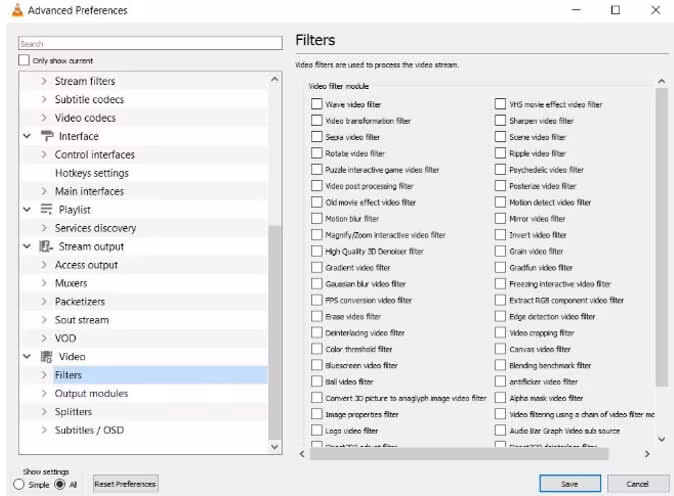Check the Motion blur filter box
Screen dimensions: 674x496
[x=317, y=218]
